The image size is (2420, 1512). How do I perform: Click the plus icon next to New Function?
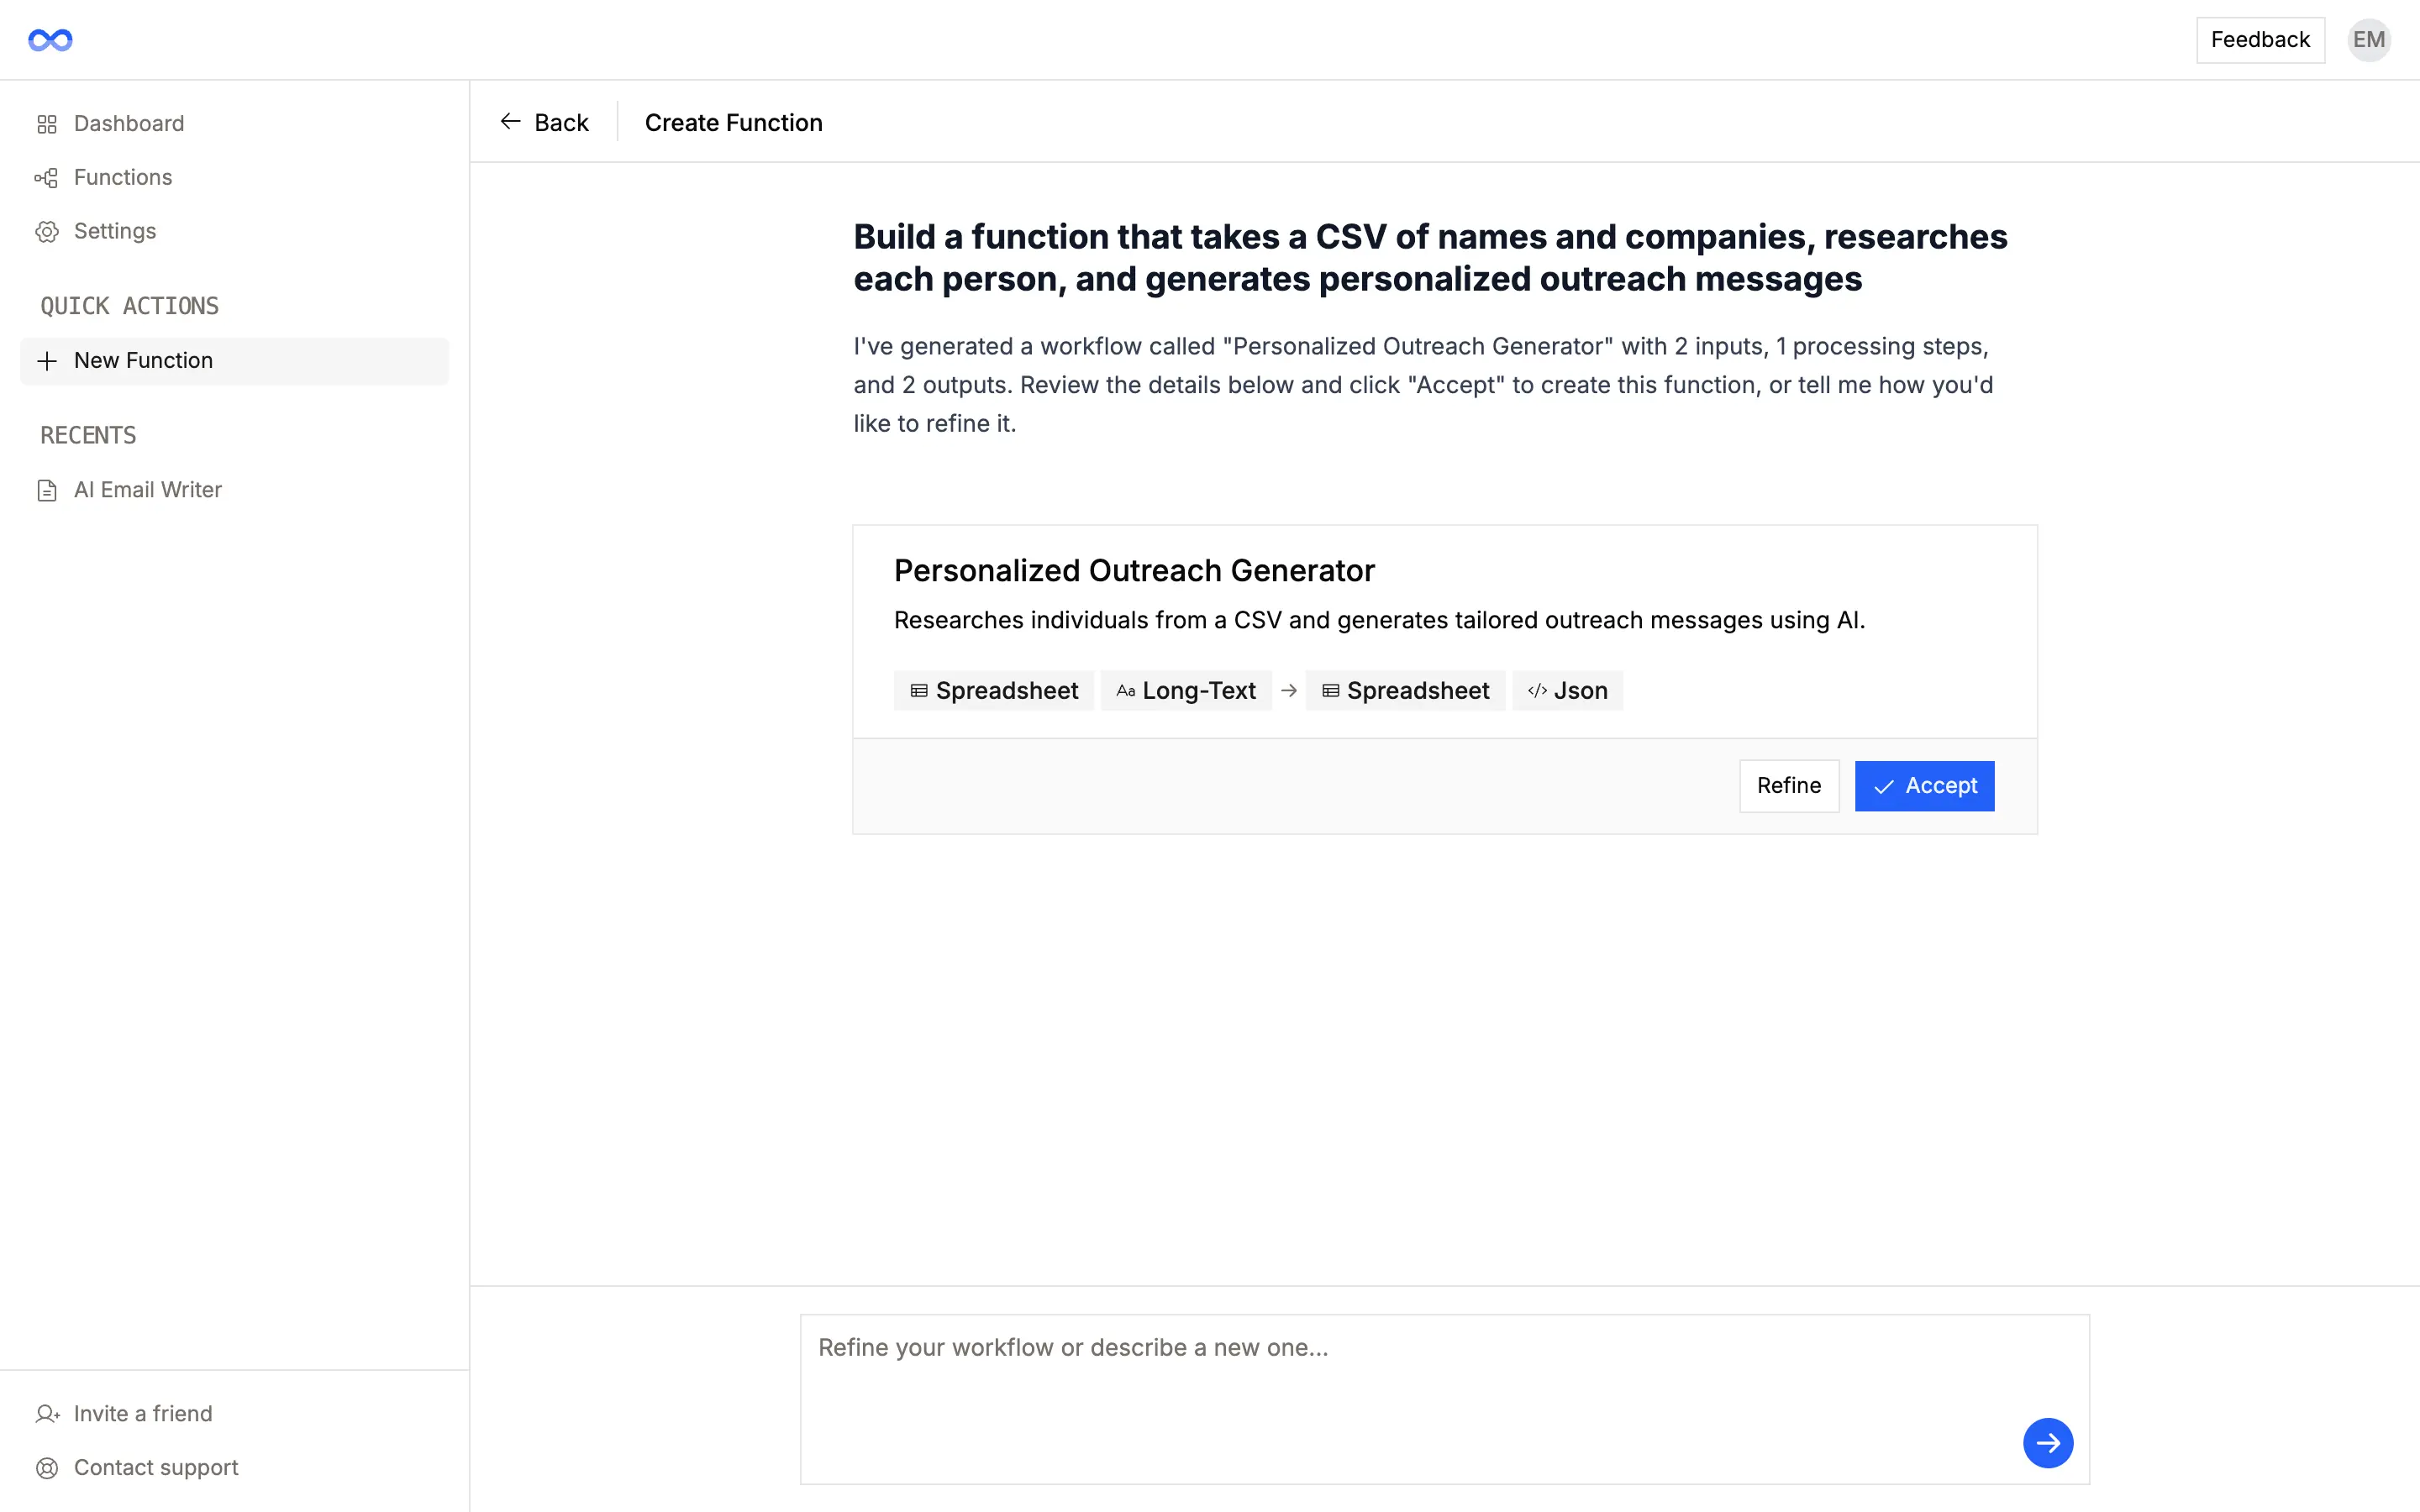[x=47, y=361]
